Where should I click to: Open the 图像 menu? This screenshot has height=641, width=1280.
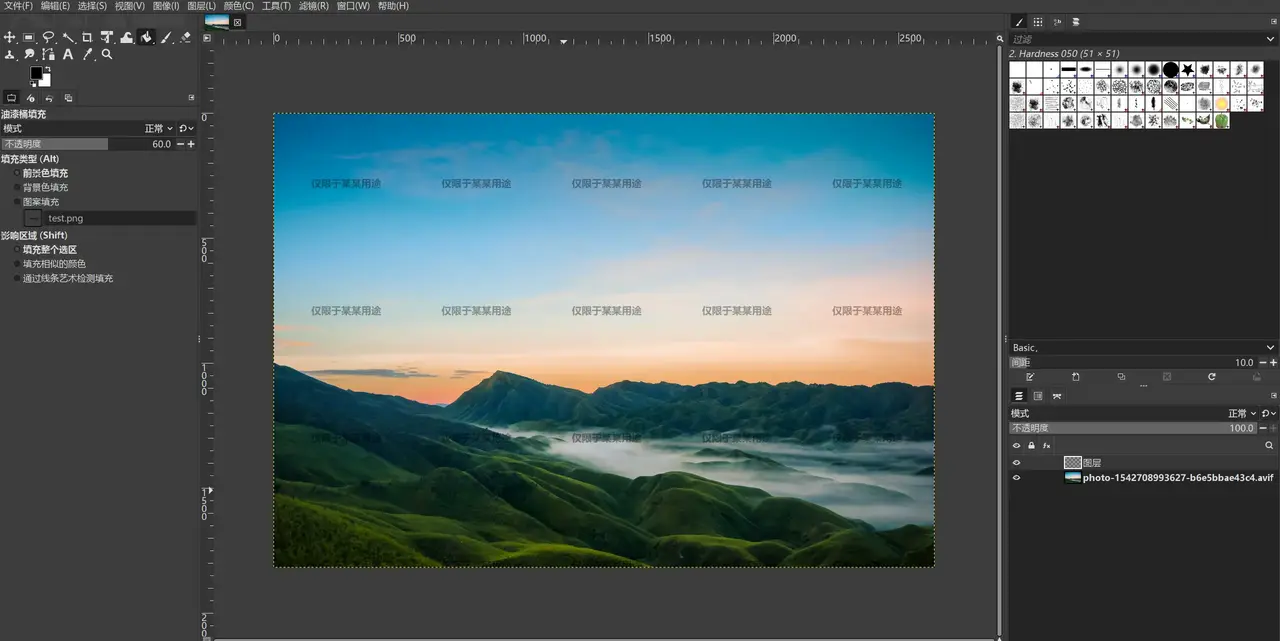(x=165, y=6)
